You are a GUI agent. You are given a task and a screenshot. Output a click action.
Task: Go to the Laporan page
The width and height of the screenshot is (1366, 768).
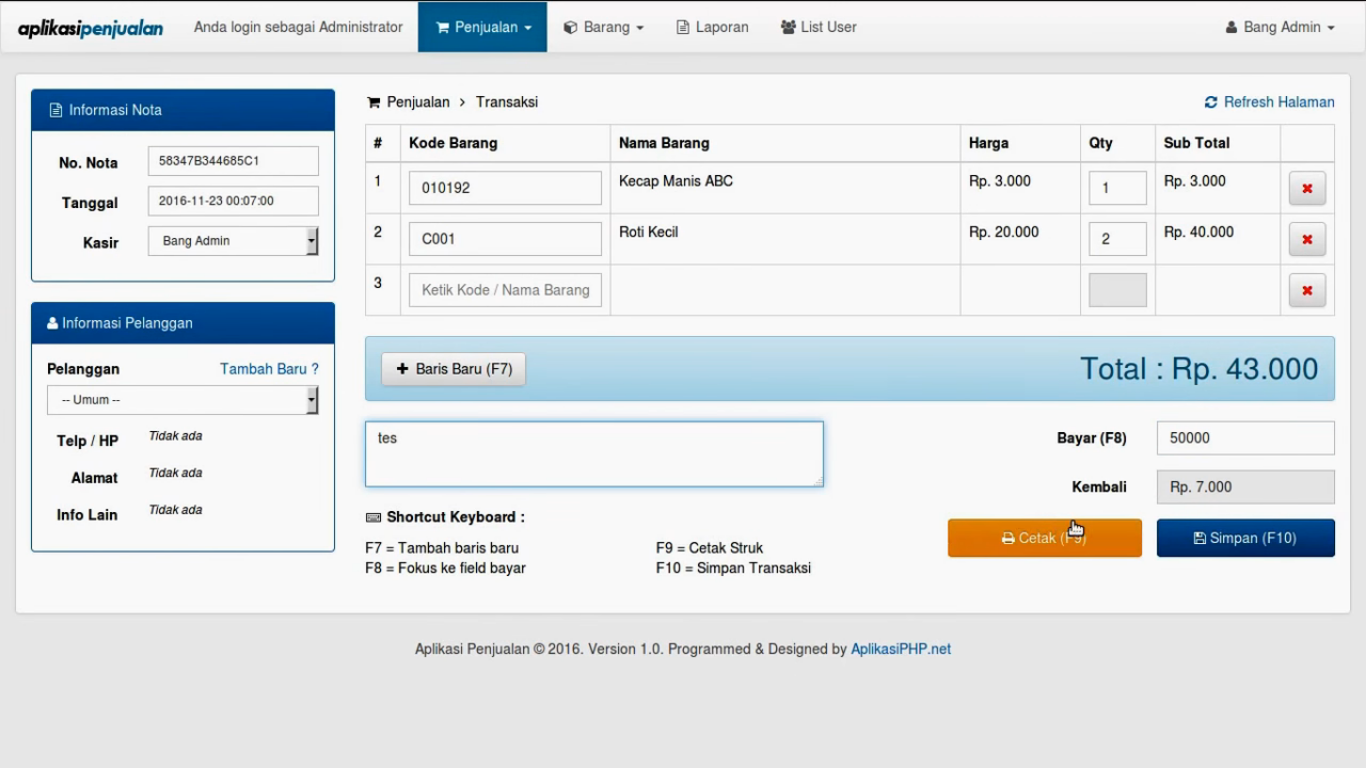712,27
